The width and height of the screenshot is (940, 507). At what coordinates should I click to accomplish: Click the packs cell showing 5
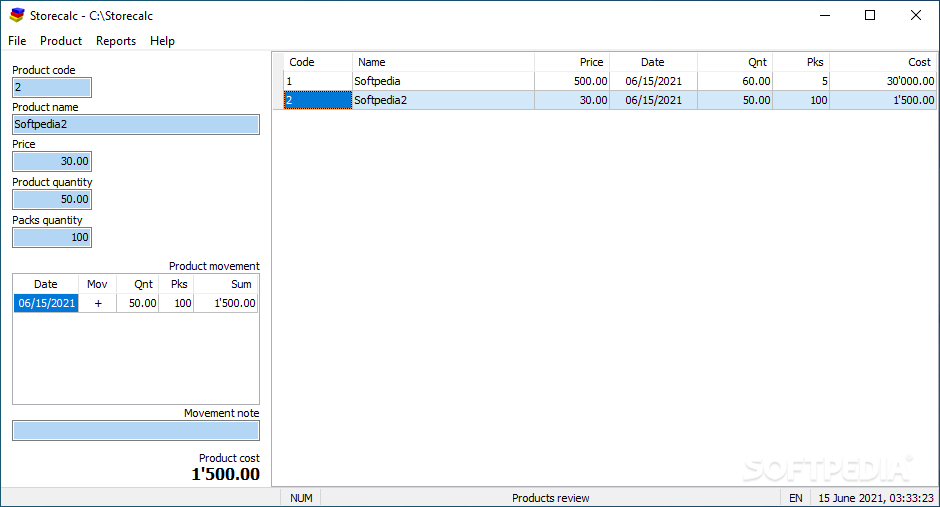tap(801, 82)
